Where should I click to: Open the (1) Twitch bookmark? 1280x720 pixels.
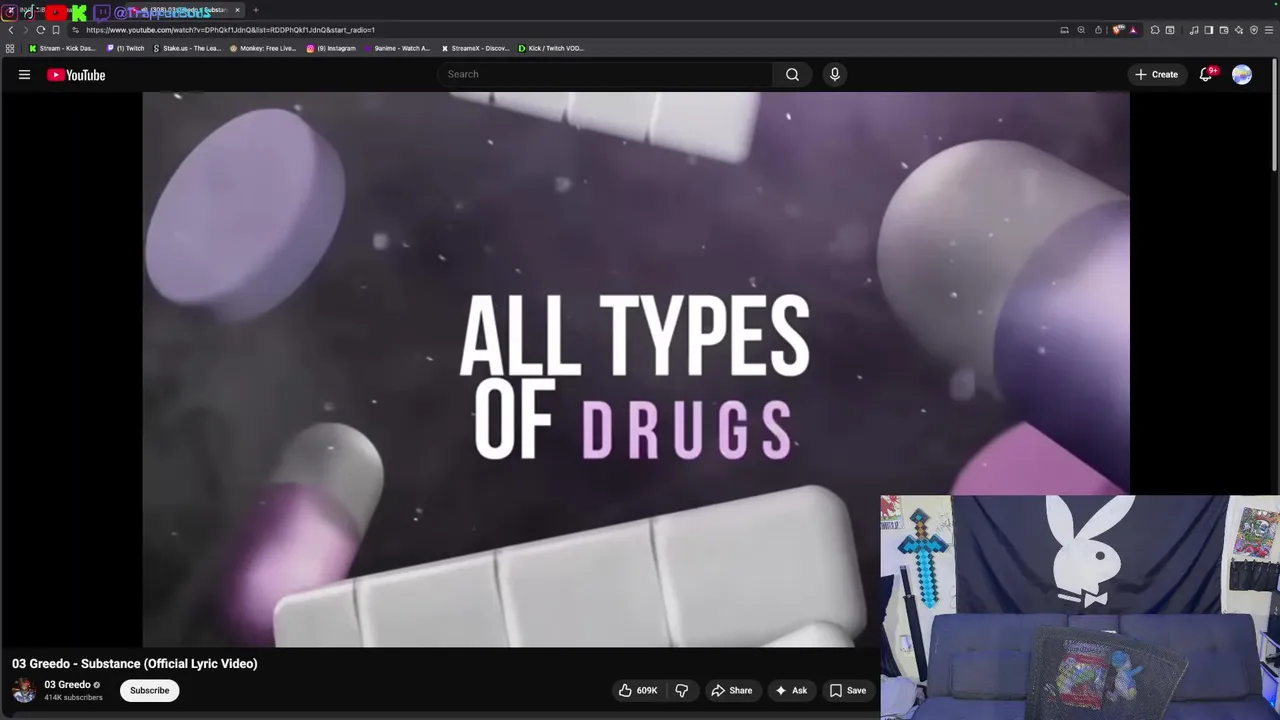coord(126,48)
